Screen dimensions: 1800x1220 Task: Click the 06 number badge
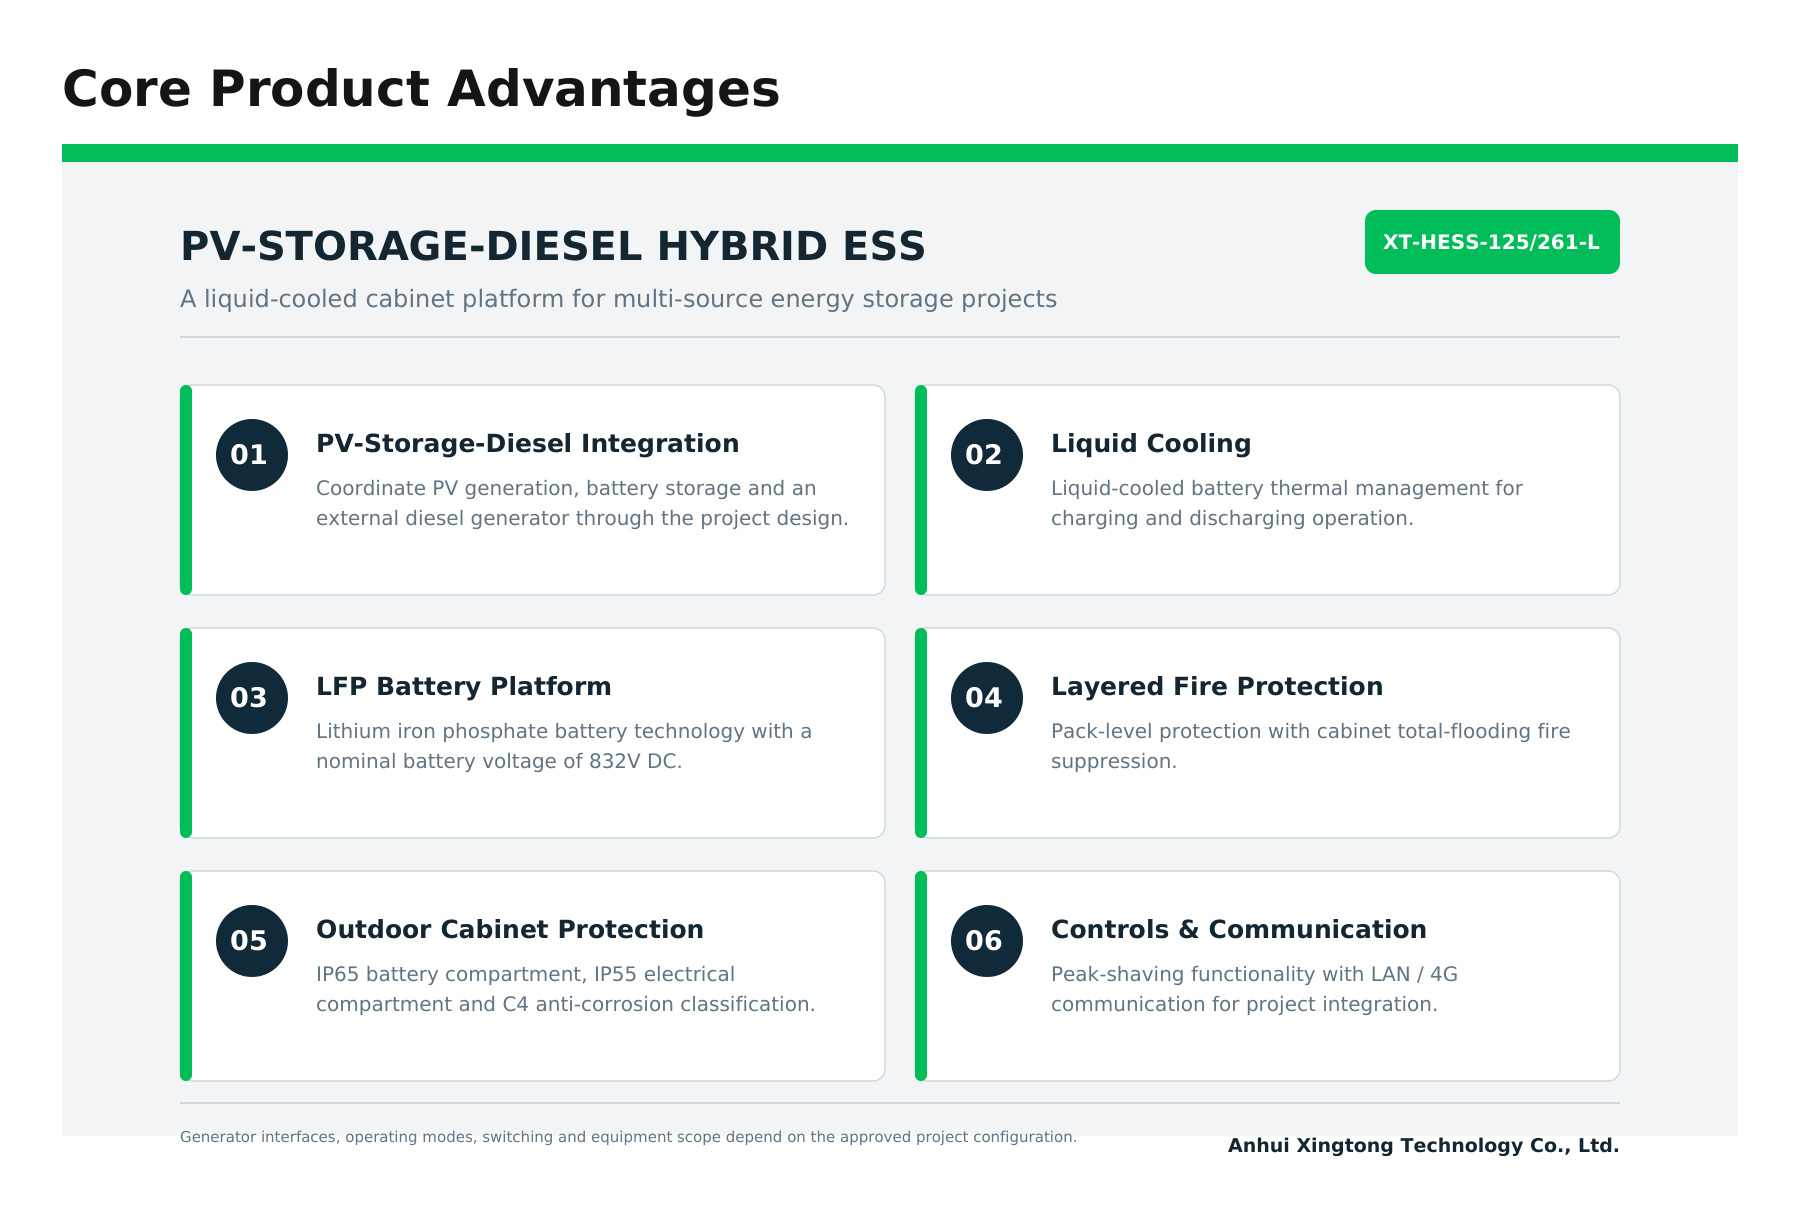[x=987, y=941]
